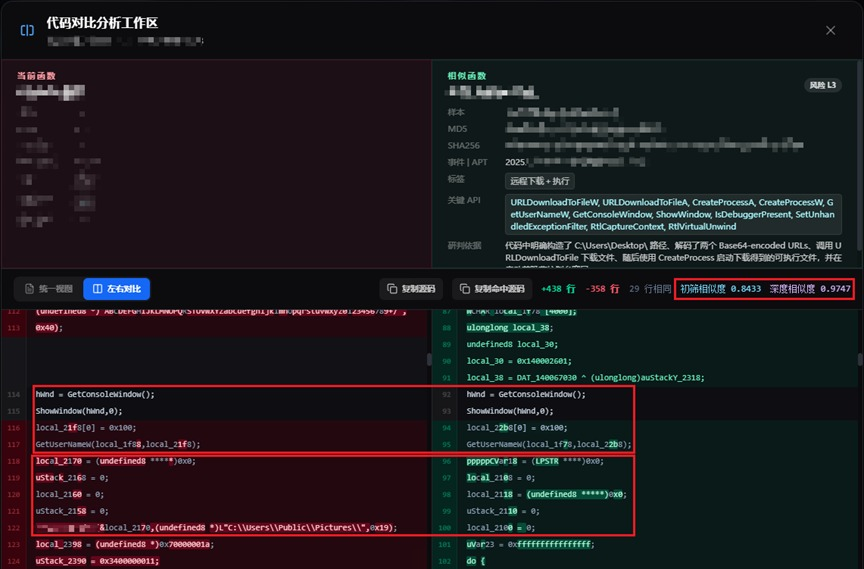Click the -358 行 removed lines counter
This screenshot has height=569, width=864.
click(602, 289)
